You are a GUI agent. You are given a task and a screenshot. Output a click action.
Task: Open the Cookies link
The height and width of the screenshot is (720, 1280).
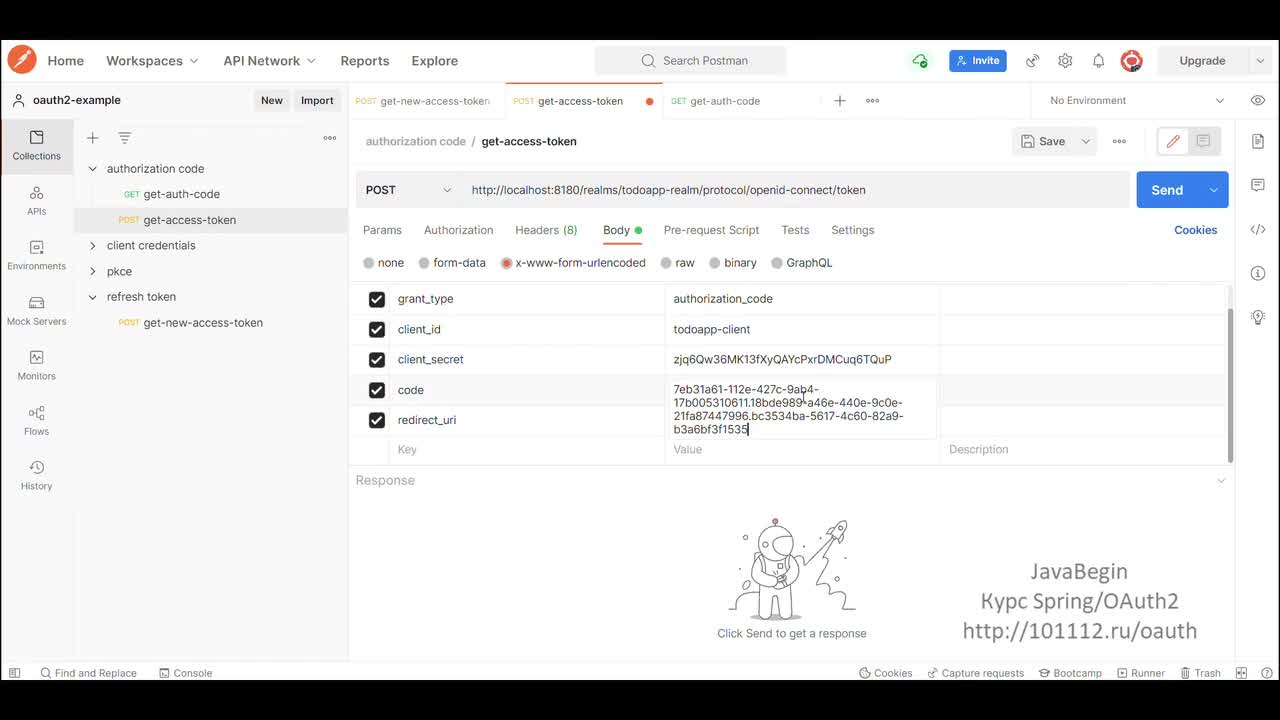(1195, 230)
